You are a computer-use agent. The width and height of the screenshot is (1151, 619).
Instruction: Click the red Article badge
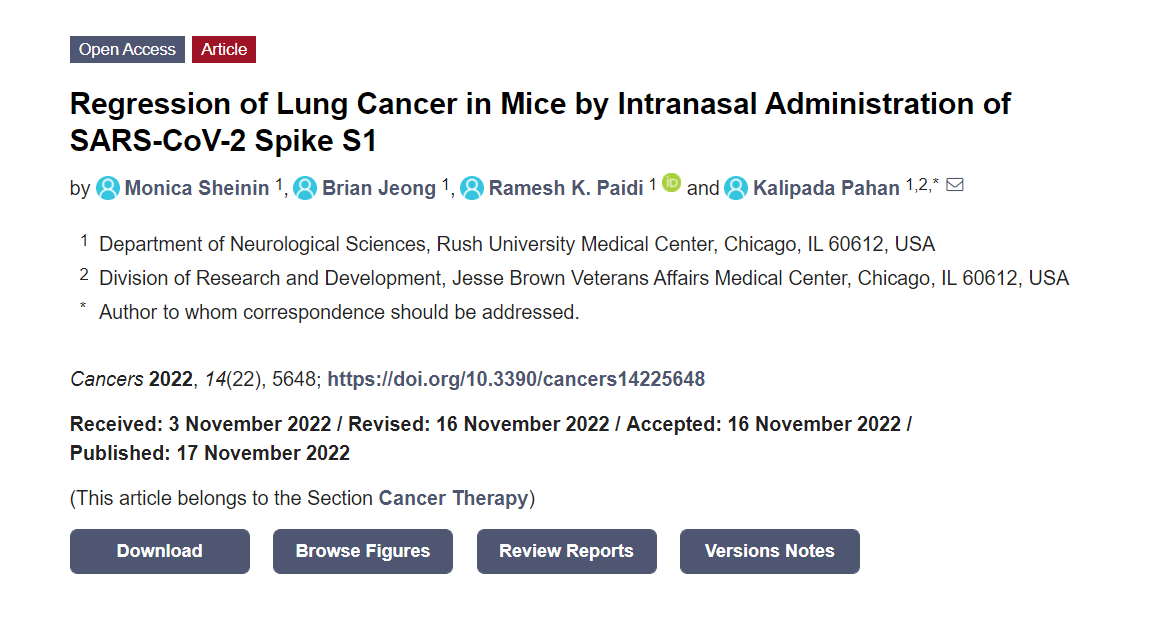(224, 49)
